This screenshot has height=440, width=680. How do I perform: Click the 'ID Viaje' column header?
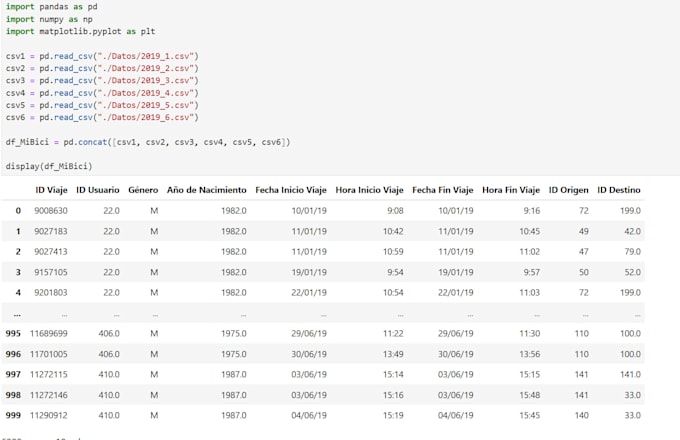pos(51,190)
